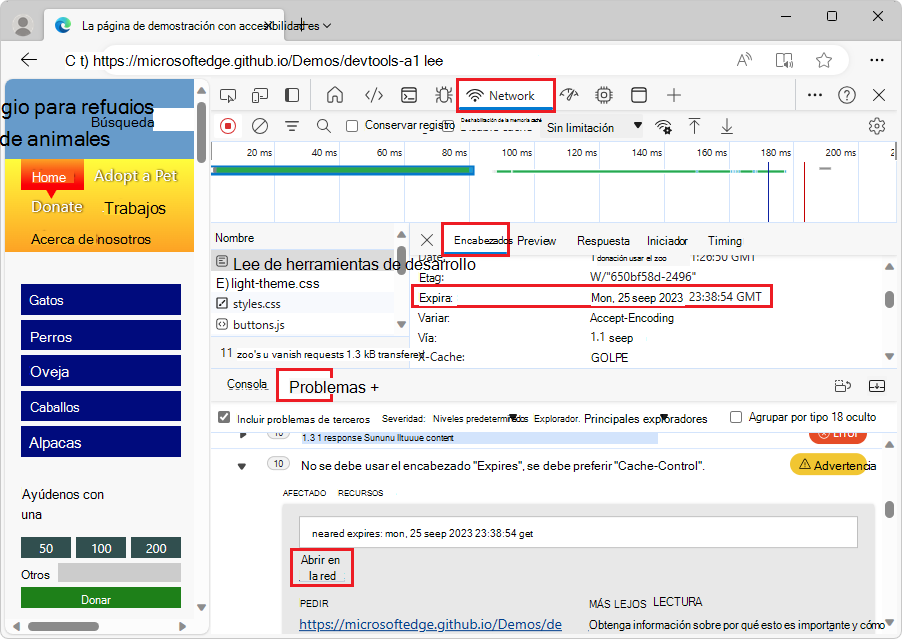Open Niveles predeterminados severity dropdown

click(480, 419)
